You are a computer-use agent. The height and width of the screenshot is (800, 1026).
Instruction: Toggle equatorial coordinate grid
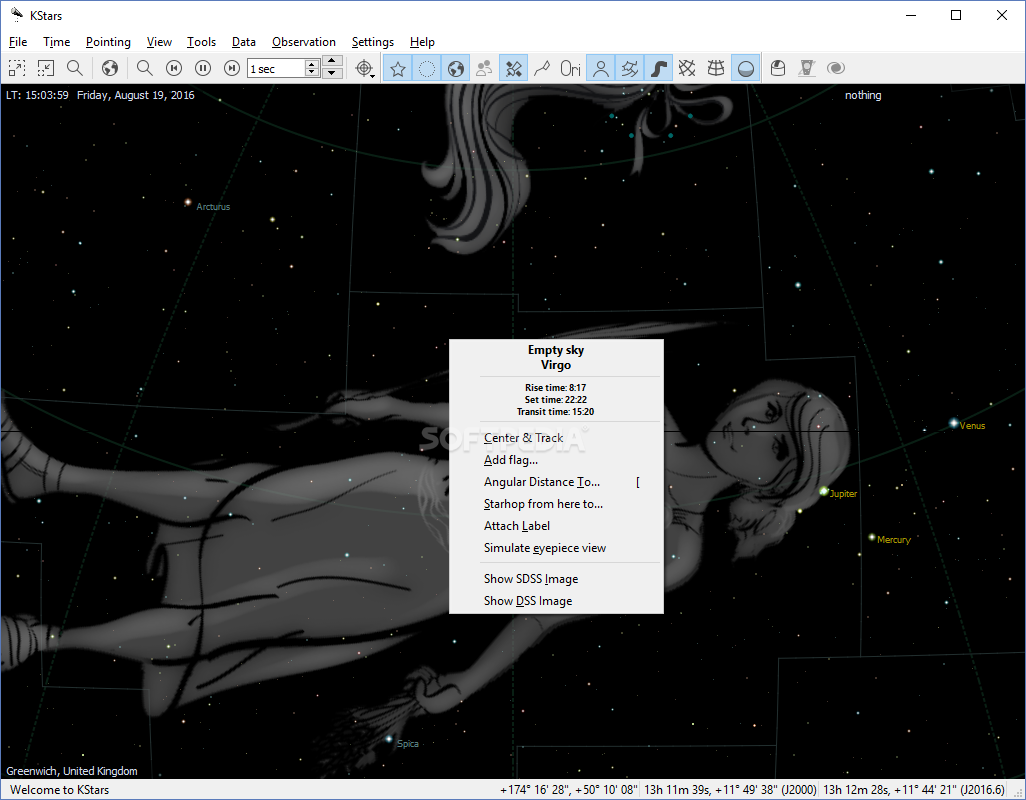pyautogui.click(x=687, y=68)
